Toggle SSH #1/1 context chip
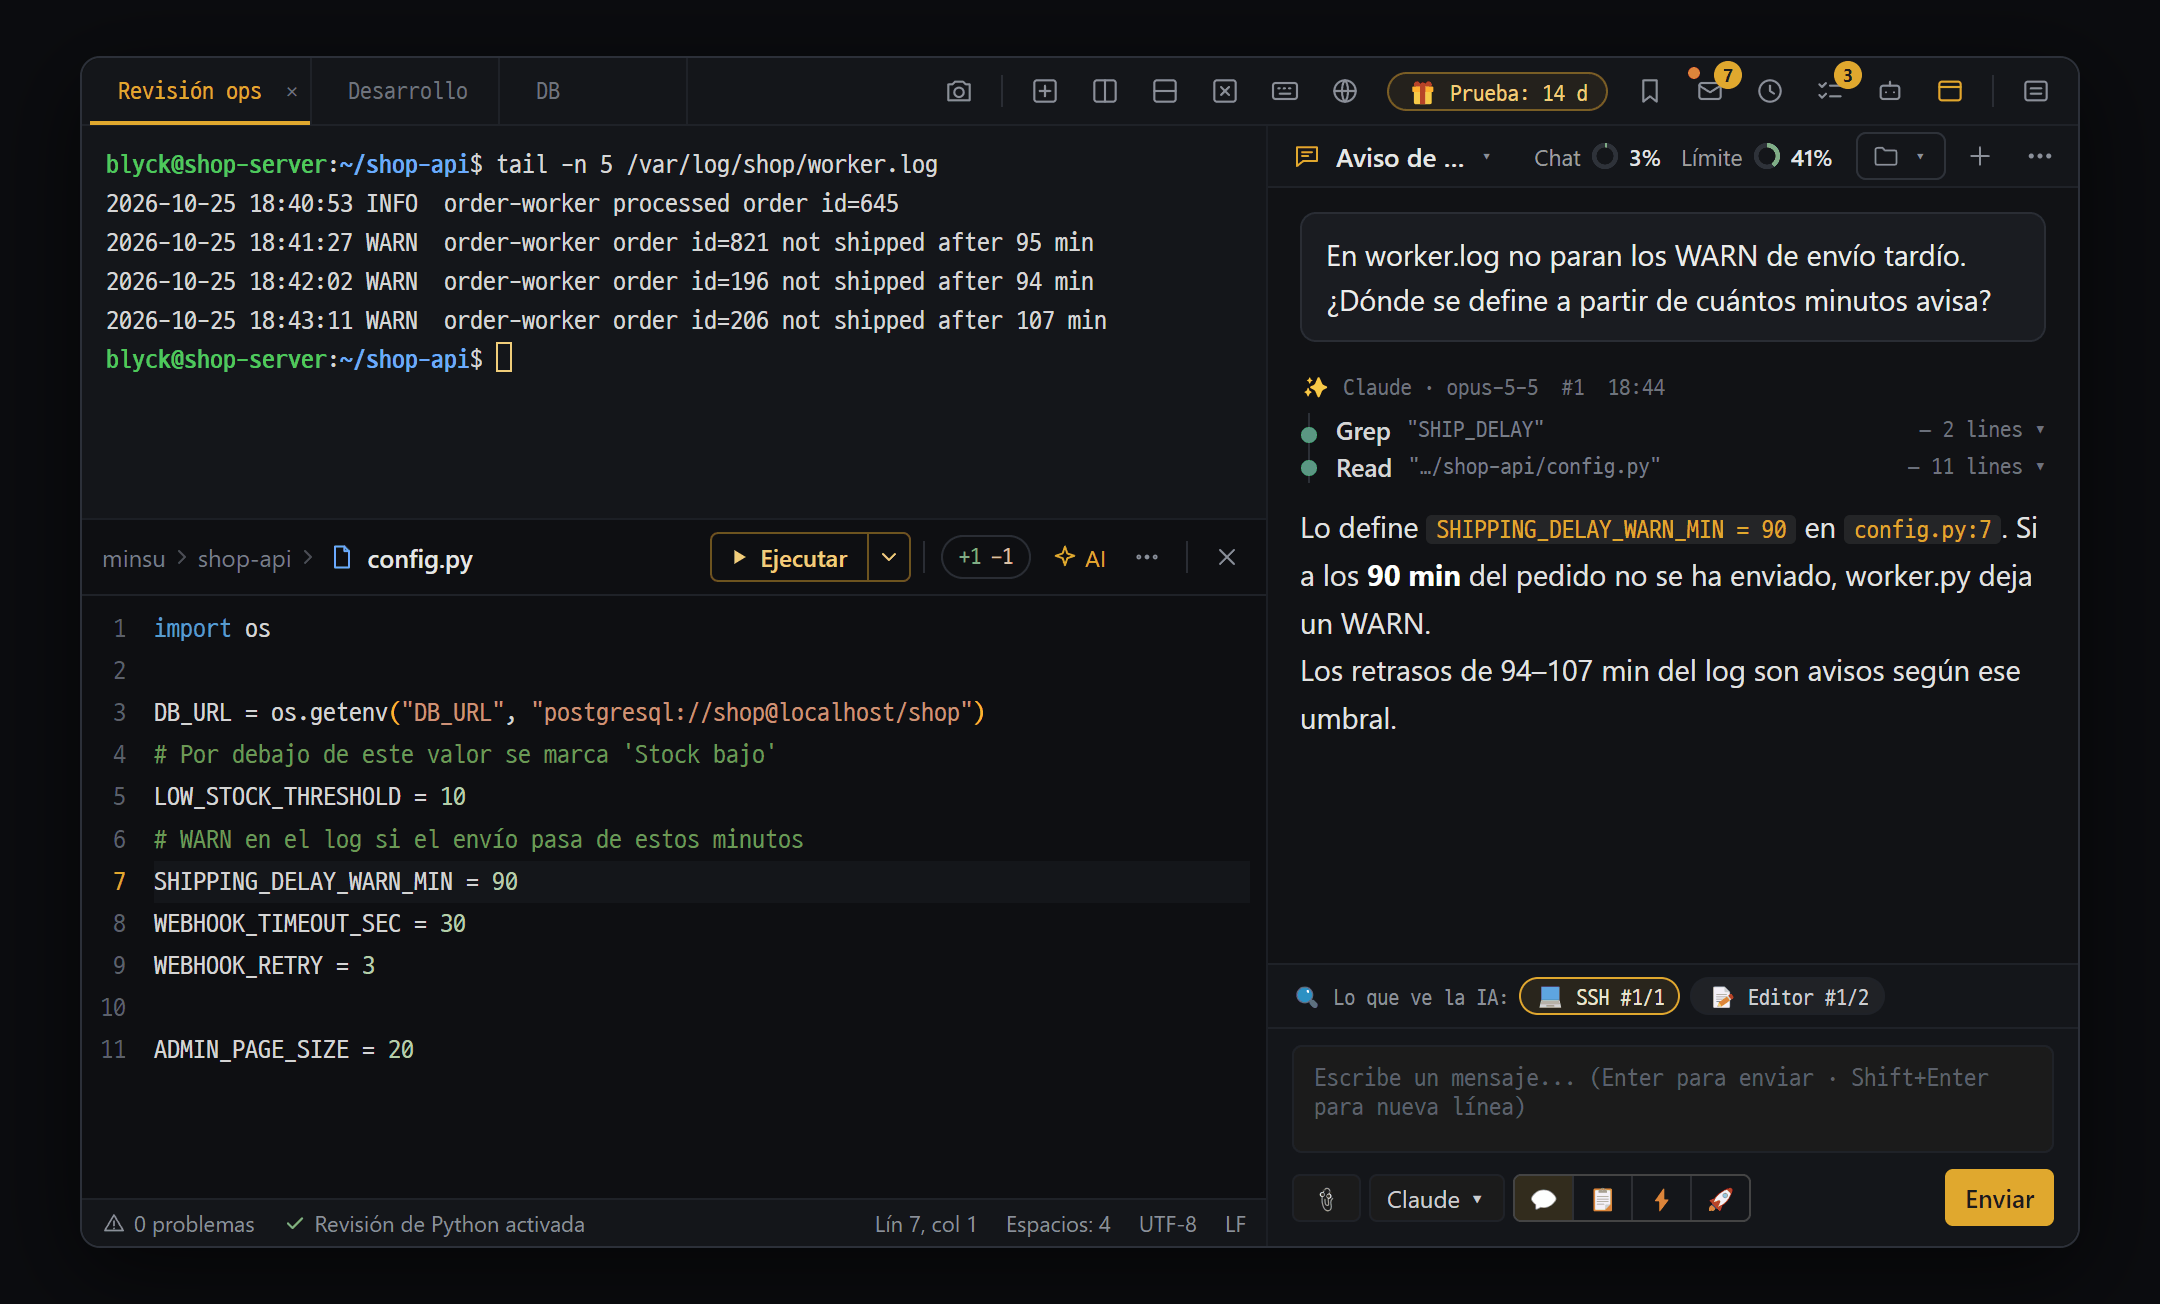 click(x=1599, y=996)
